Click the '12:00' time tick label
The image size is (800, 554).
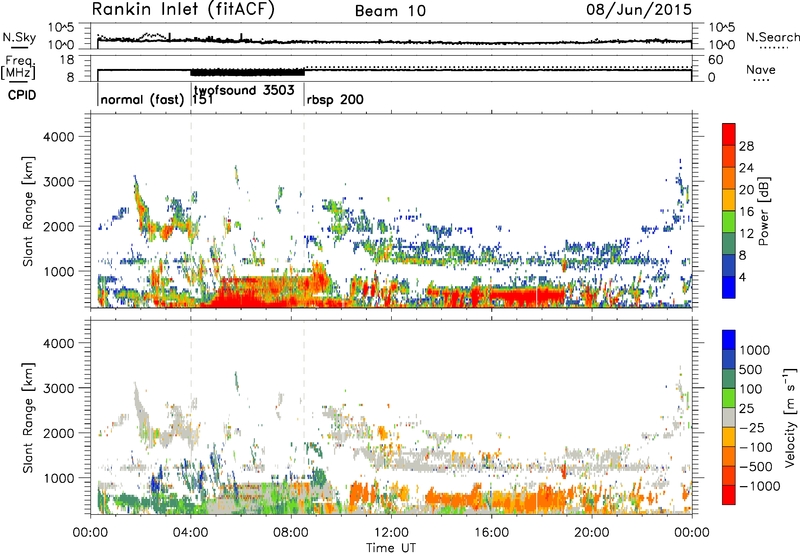coord(391,533)
